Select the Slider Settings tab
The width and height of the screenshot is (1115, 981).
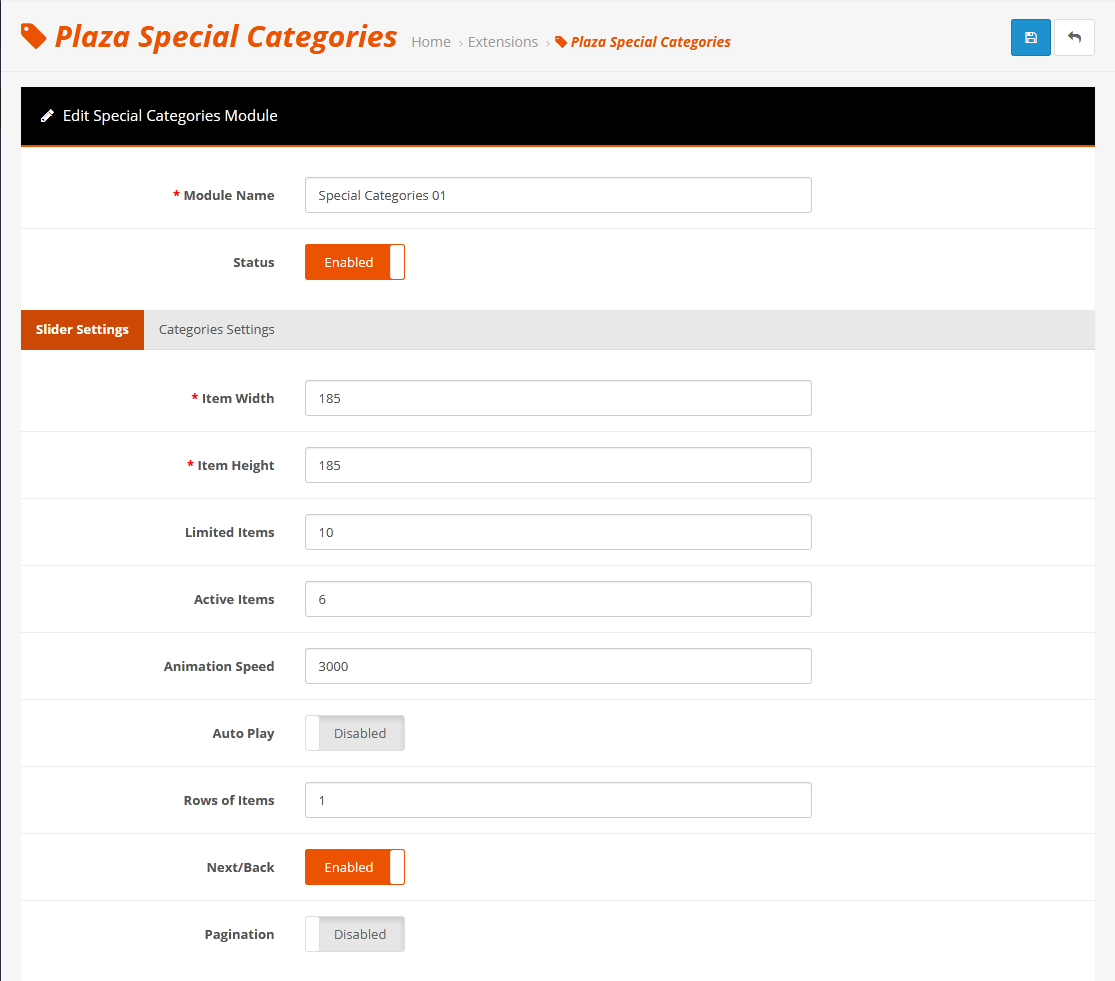82,330
